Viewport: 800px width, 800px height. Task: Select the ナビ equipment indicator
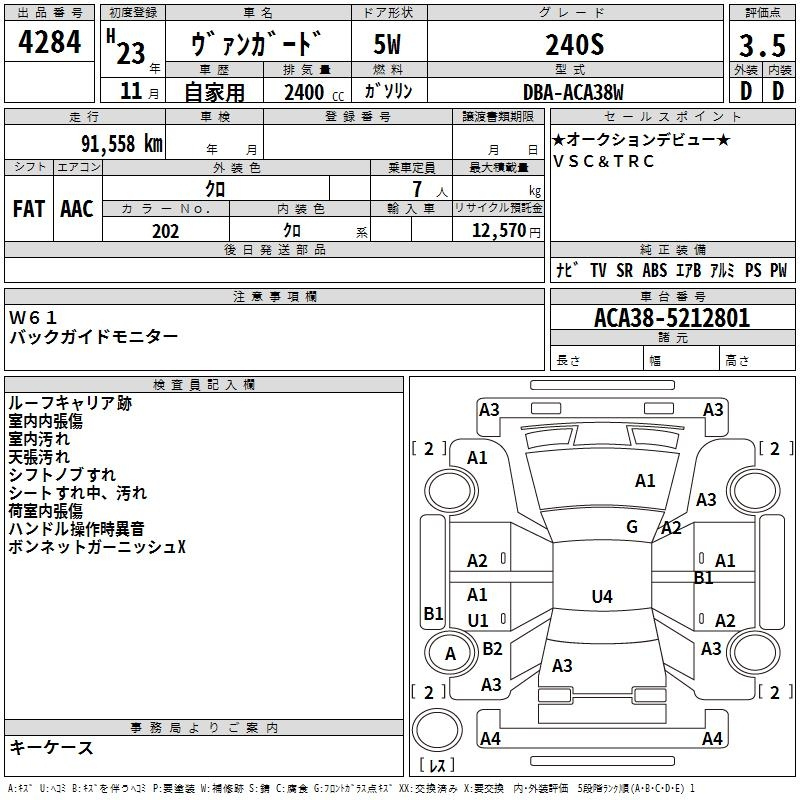click(x=564, y=270)
